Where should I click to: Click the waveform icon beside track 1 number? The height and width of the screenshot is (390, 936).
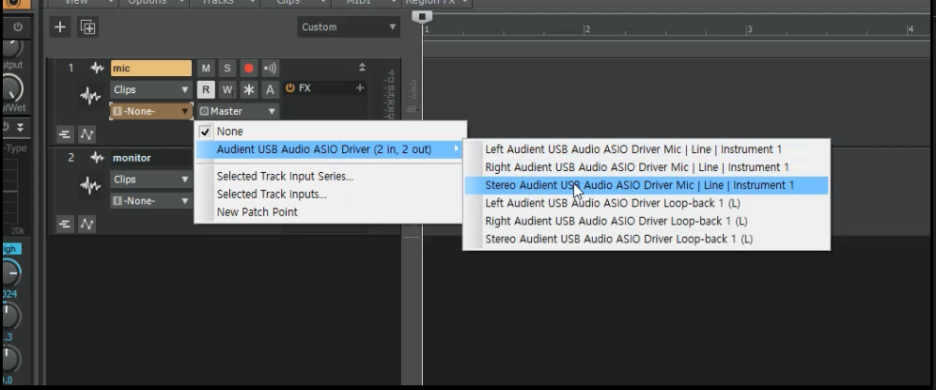[97, 68]
